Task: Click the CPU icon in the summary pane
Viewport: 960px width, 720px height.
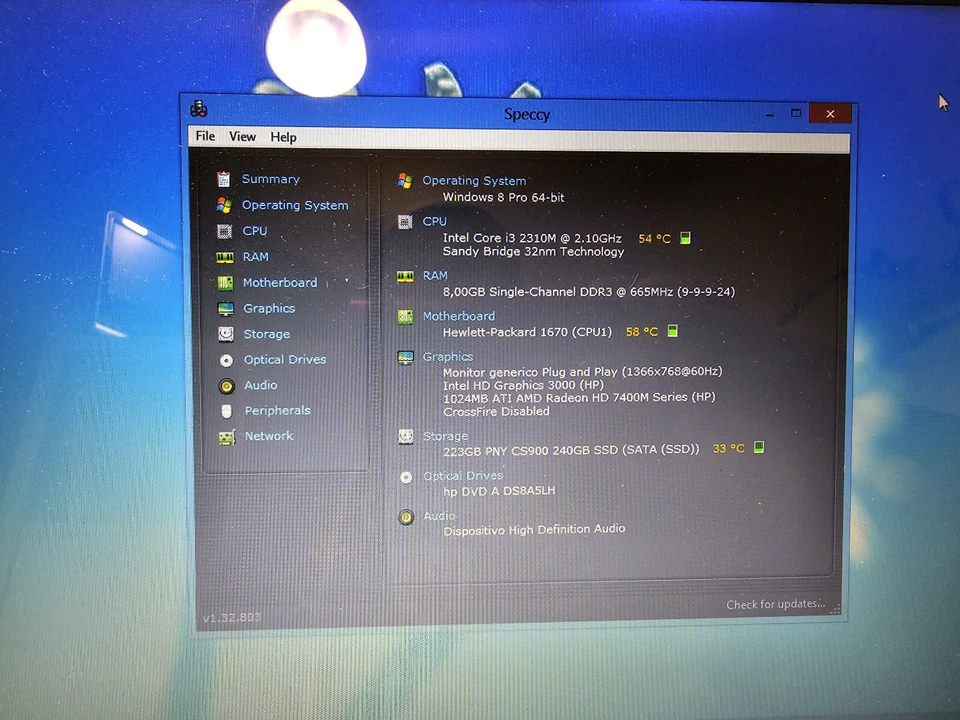Action: 405,222
